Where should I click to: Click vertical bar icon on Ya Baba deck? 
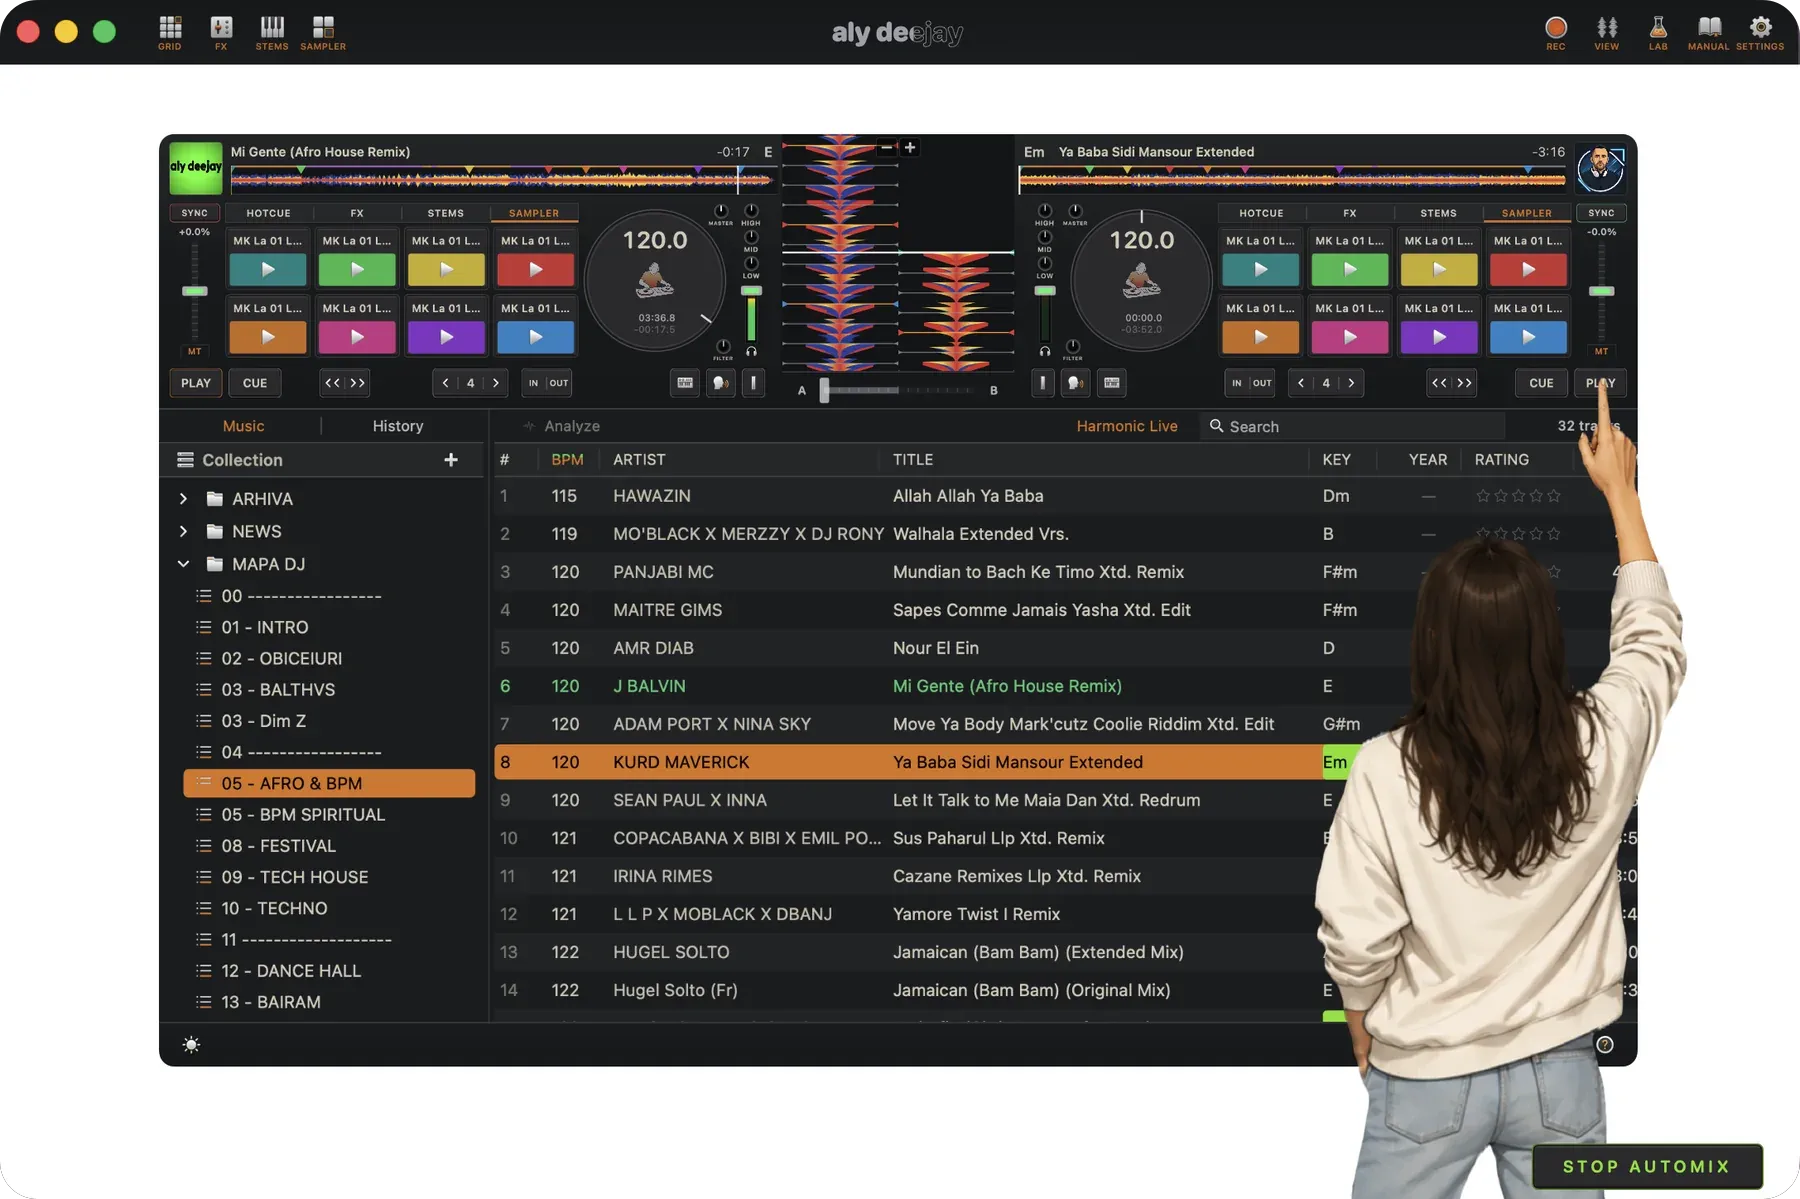(x=1042, y=383)
